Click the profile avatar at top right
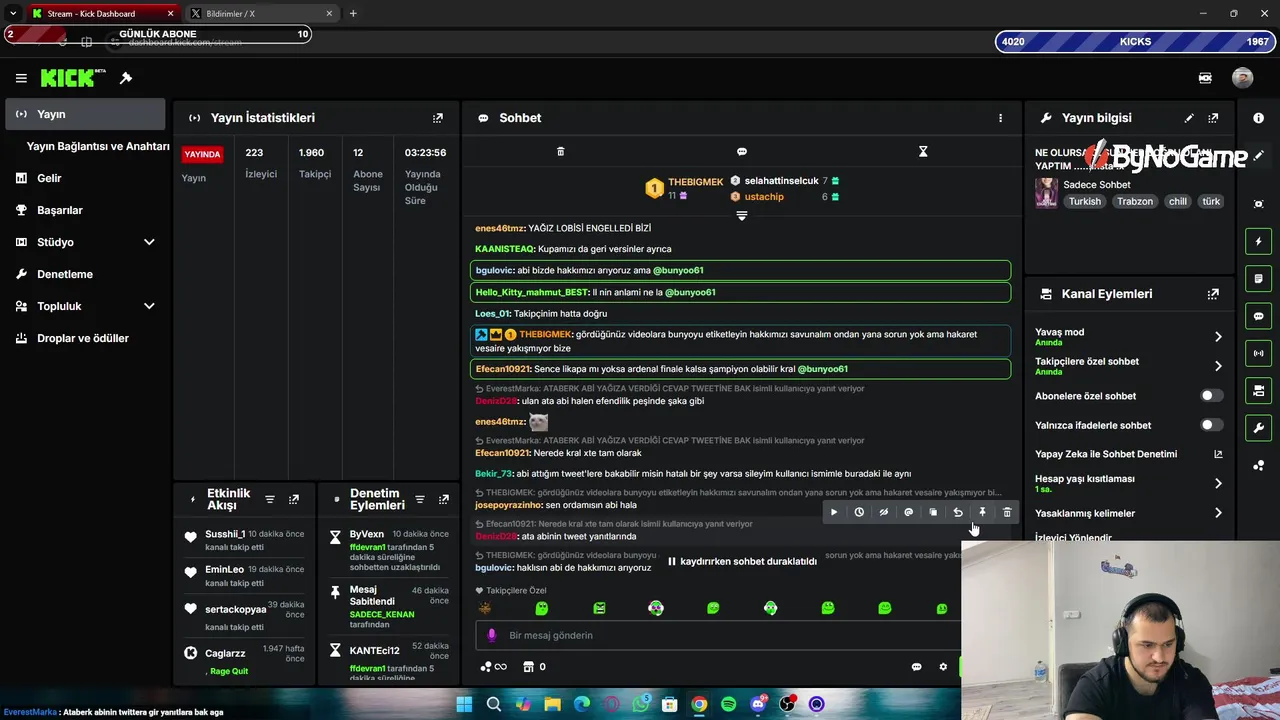Viewport: 1280px width, 720px height. pos(1242,78)
